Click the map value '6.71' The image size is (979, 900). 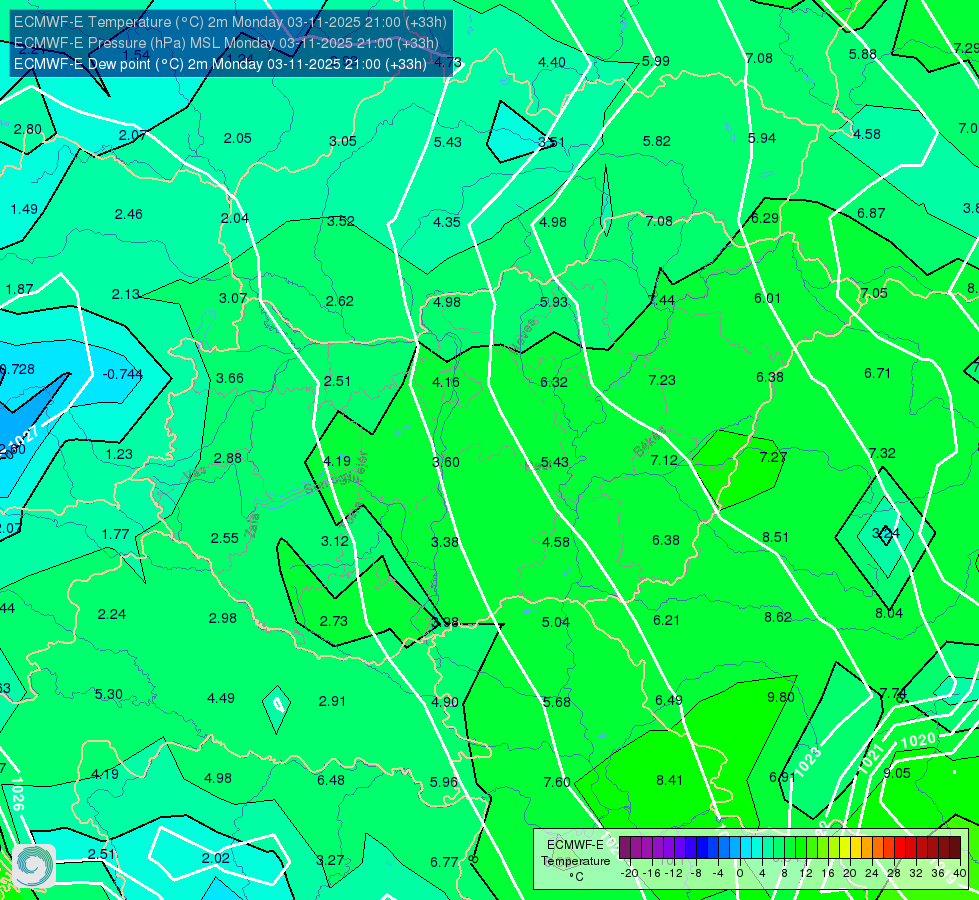pyautogui.click(x=877, y=373)
